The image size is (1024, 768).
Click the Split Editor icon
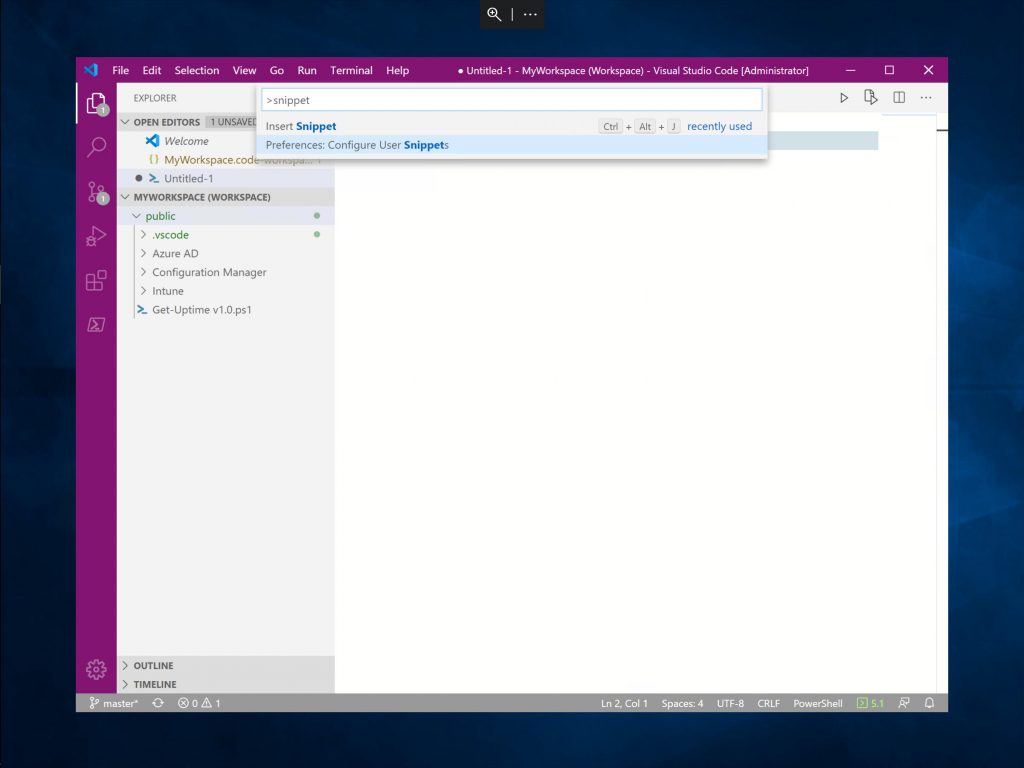pyautogui.click(x=899, y=98)
